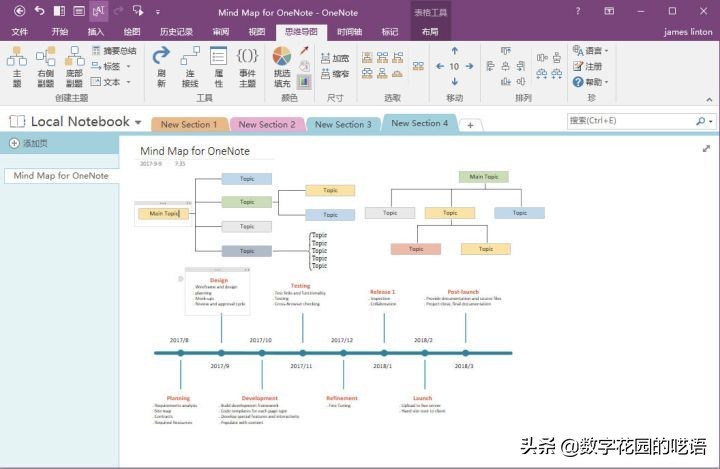Switch to the 绘图 tab
Viewport: 720px width, 469px height.
click(132, 32)
